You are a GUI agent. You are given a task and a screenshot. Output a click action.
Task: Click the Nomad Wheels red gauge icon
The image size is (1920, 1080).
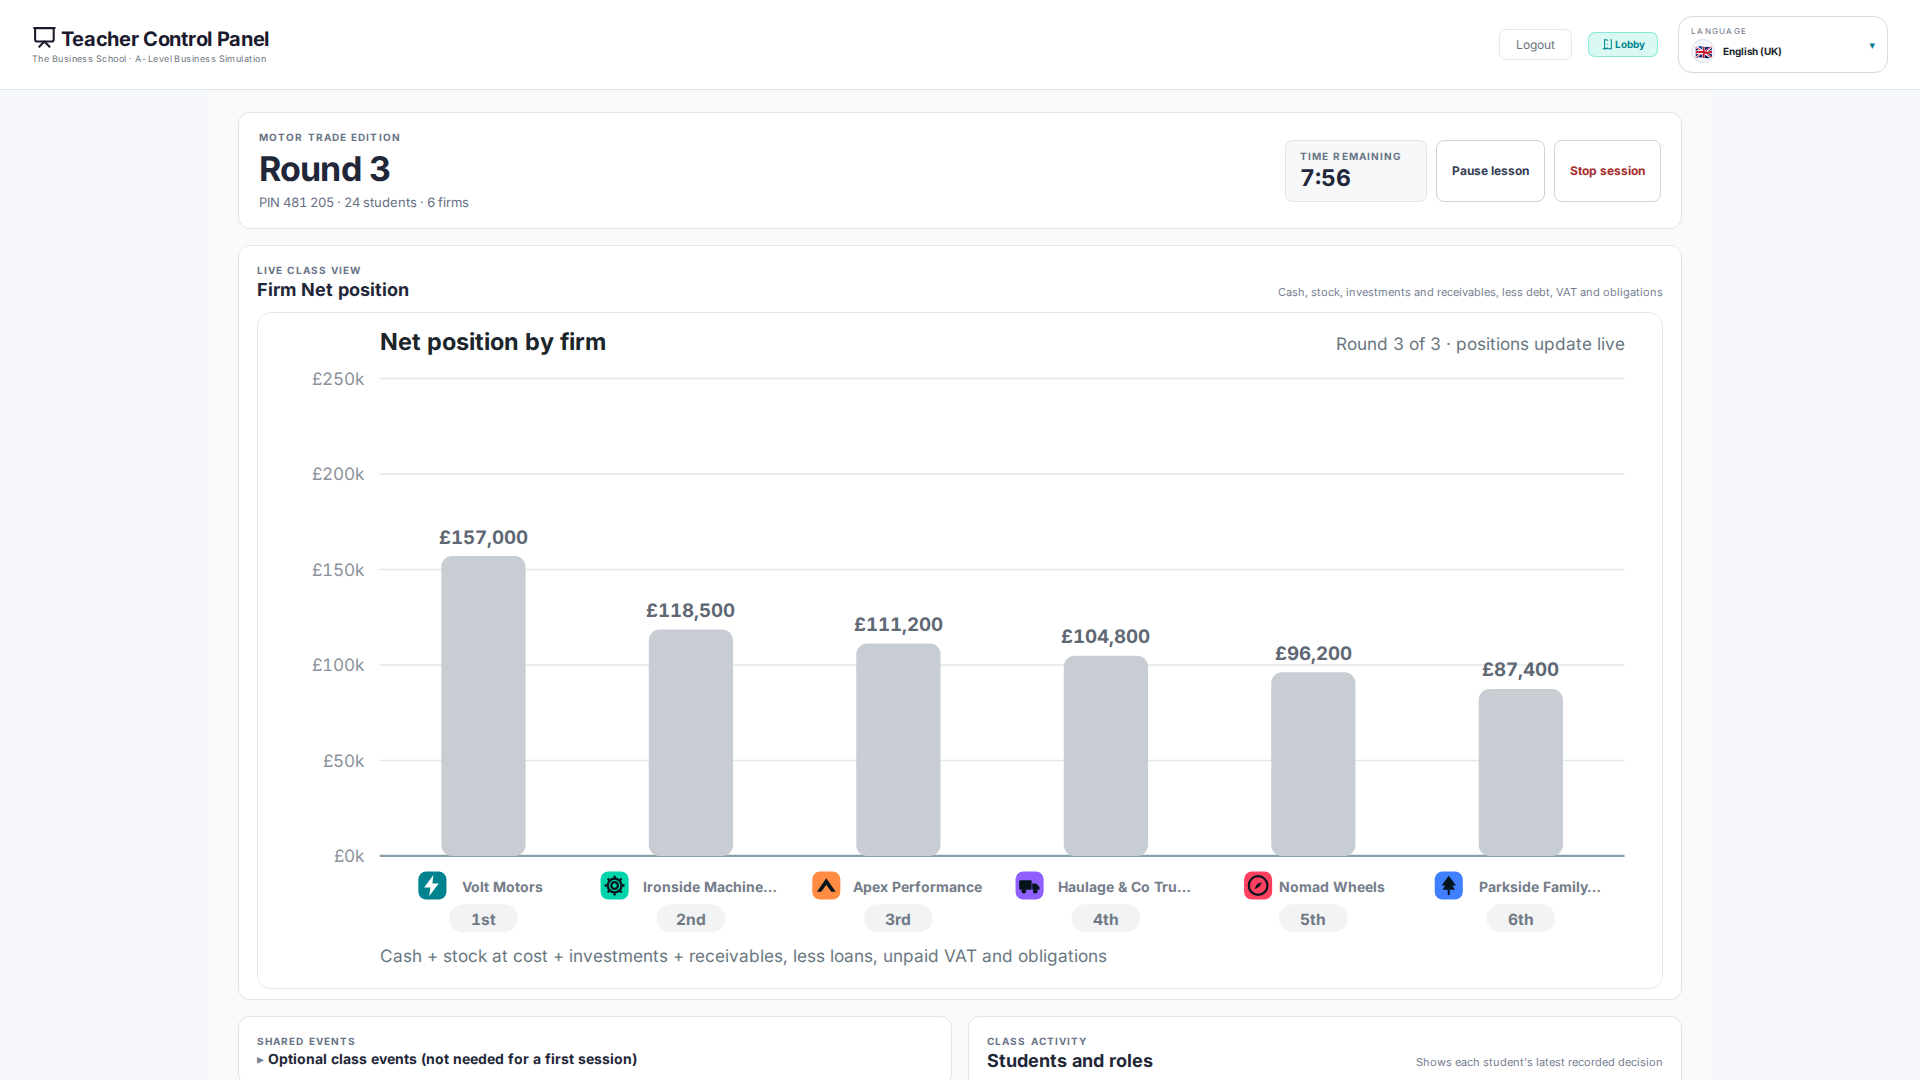pyautogui.click(x=1258, y=886)
